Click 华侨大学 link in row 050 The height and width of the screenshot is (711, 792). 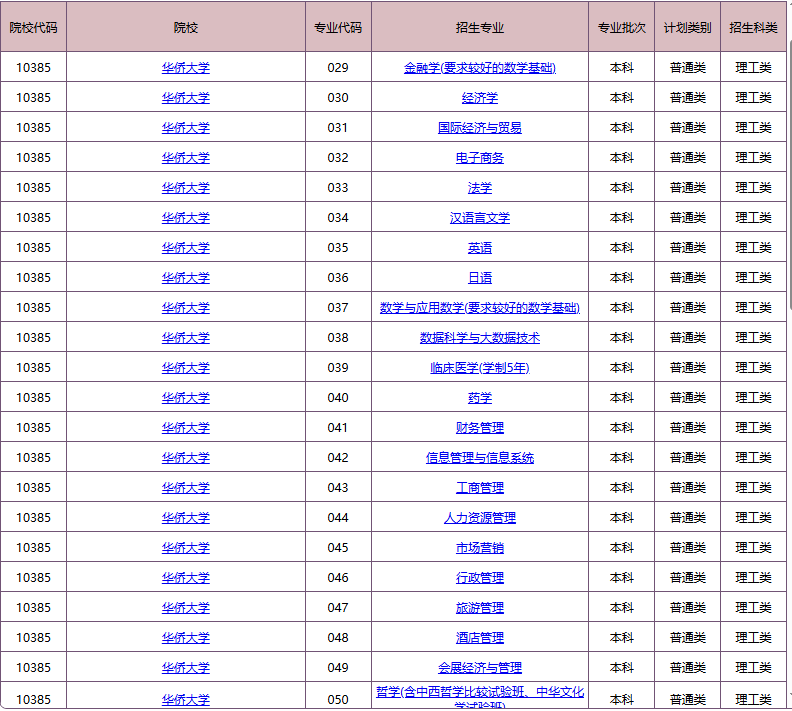click(x=185, y=700)
